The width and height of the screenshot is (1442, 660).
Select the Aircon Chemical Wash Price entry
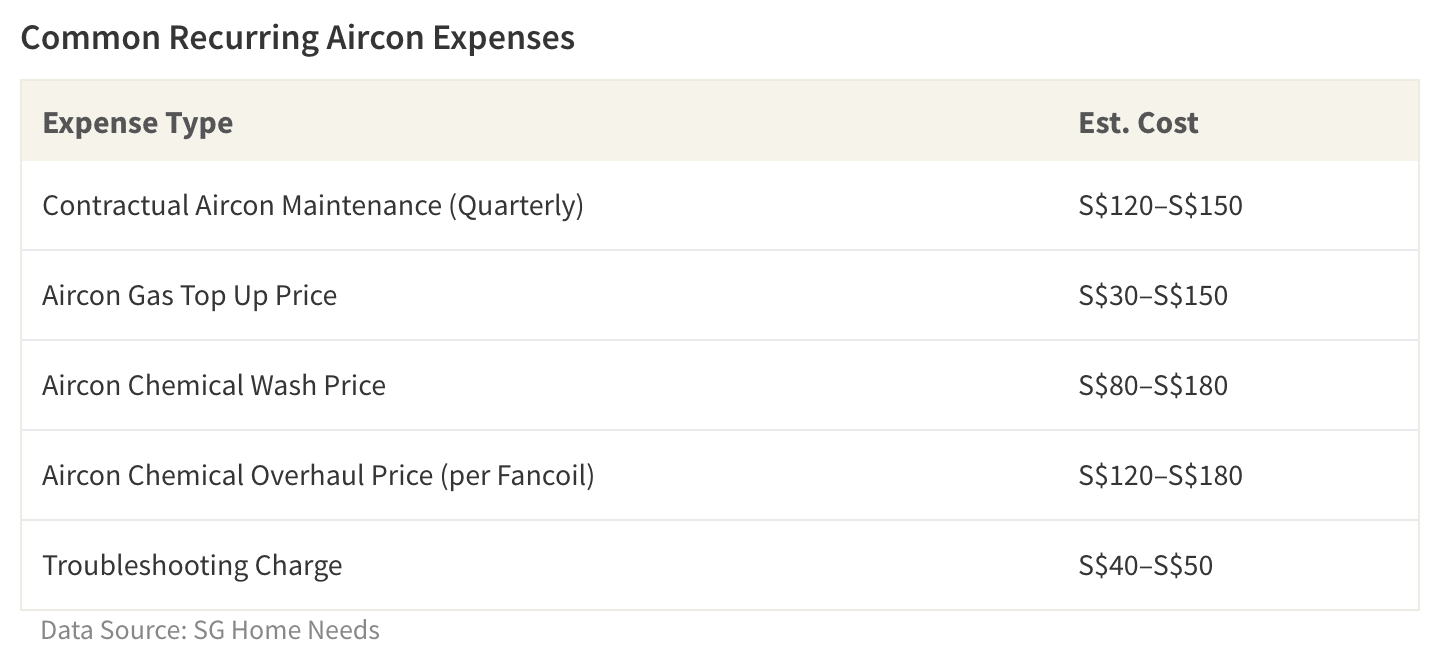[x=214, y=385]
